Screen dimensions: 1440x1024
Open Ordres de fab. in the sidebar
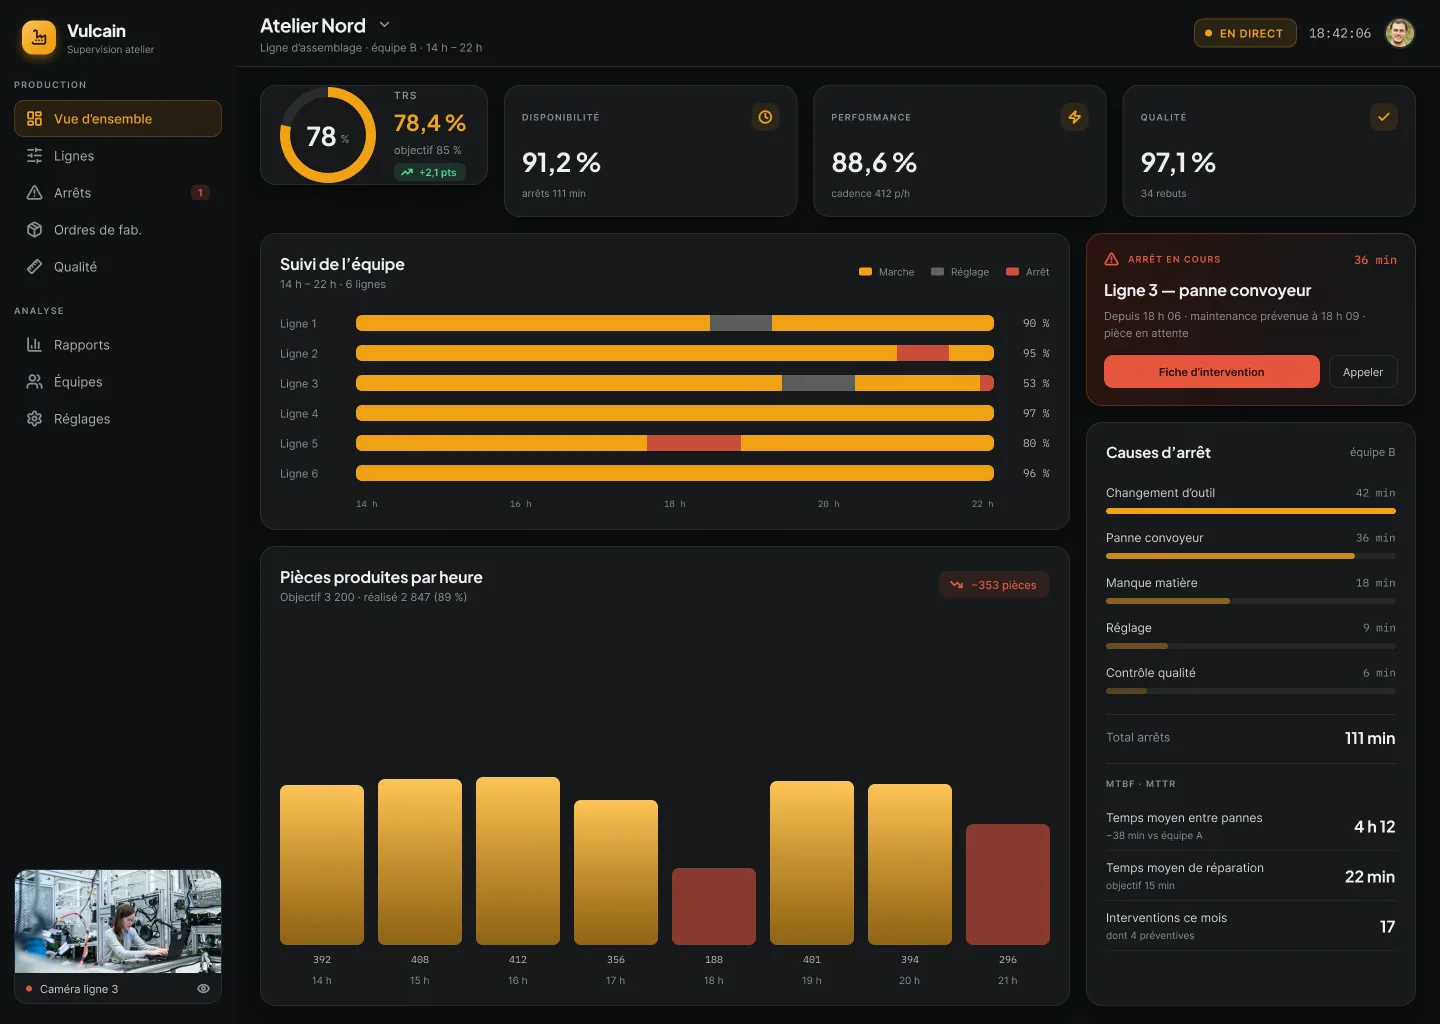click(118, 230)
